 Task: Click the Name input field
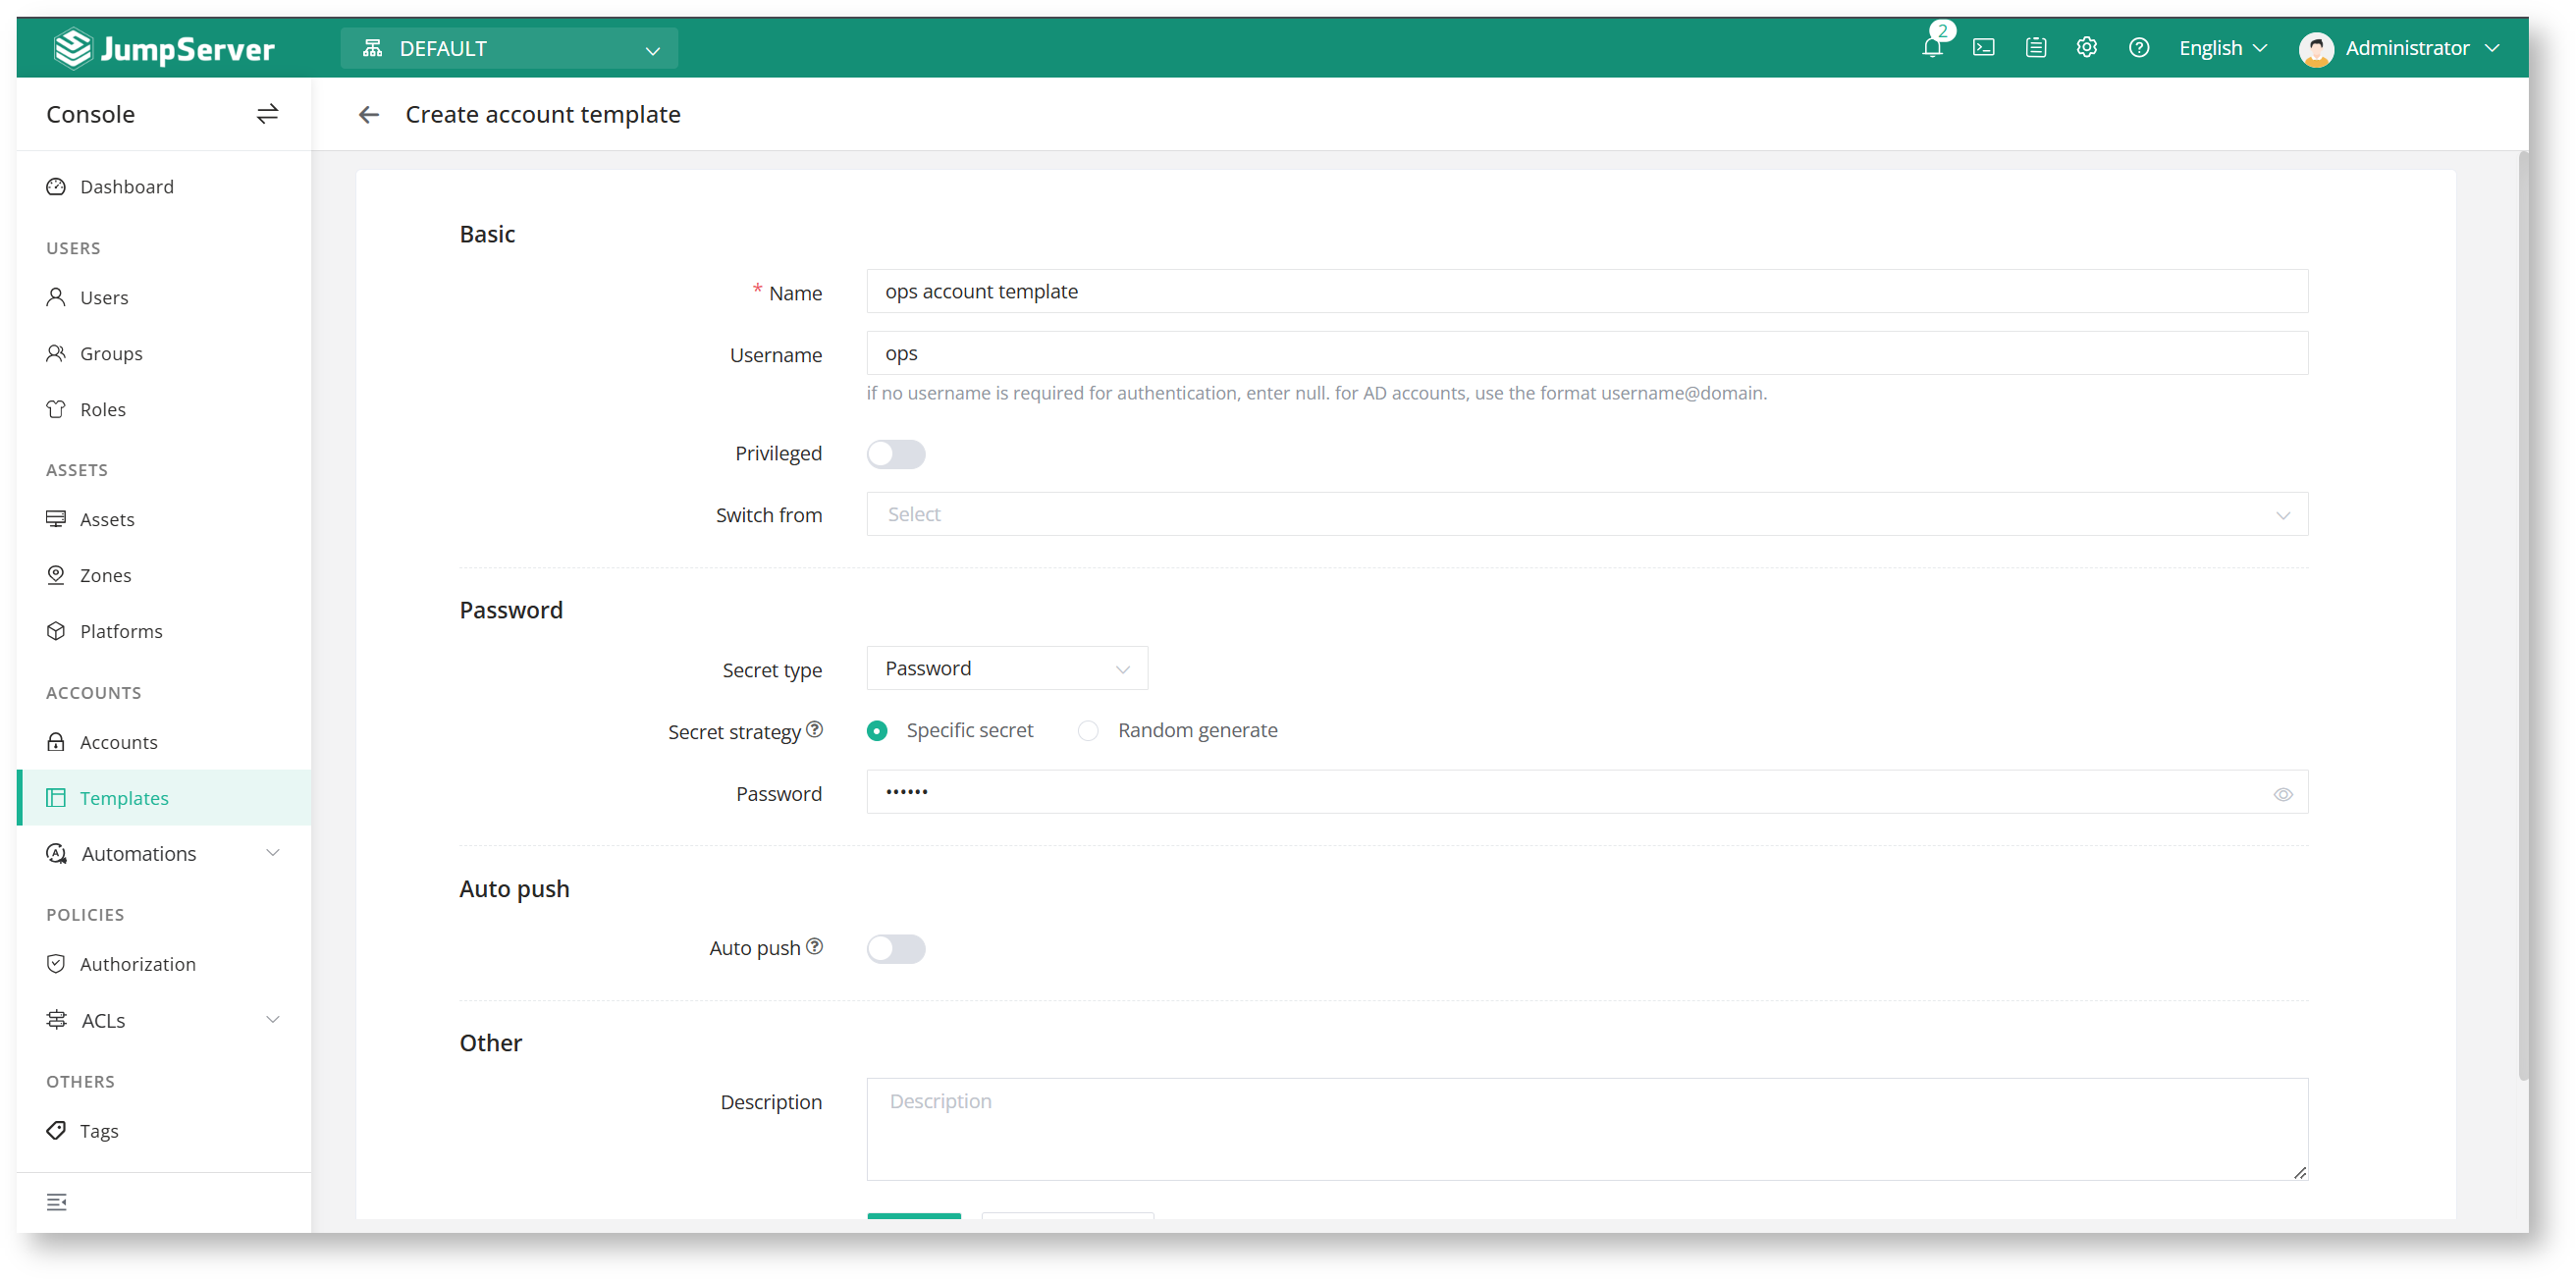[x=1587, y=291]
